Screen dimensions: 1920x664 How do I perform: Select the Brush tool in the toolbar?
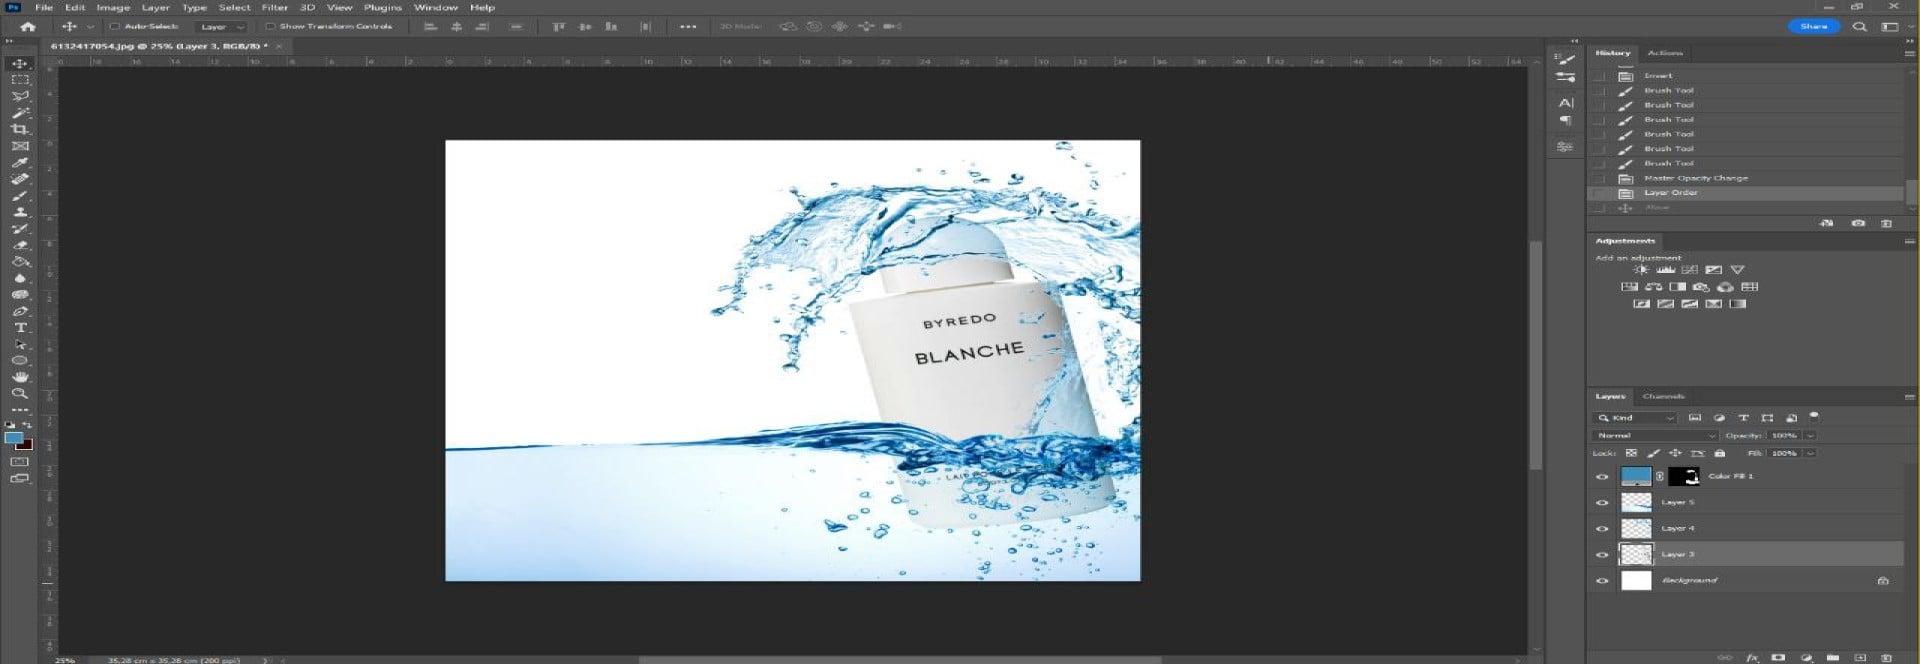point(20,195)
